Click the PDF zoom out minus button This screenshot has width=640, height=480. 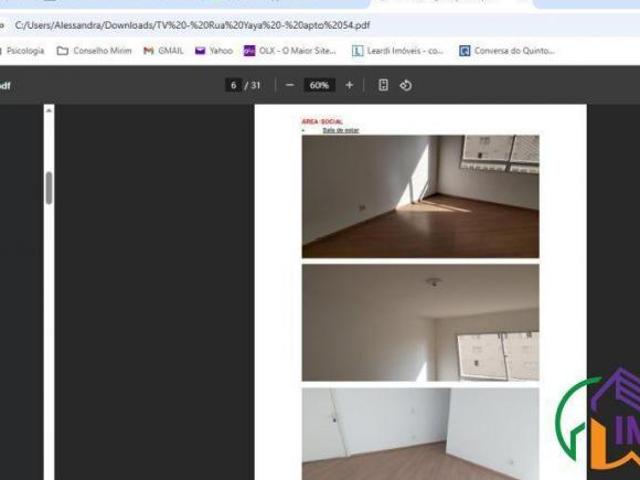tap(290, 85)
